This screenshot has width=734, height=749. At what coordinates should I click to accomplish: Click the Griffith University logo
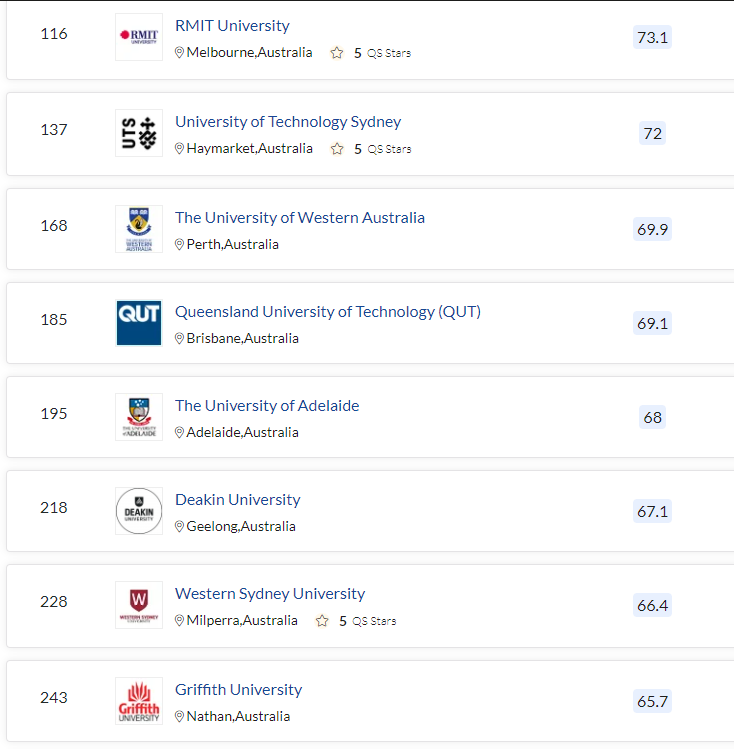click(139, 701)
